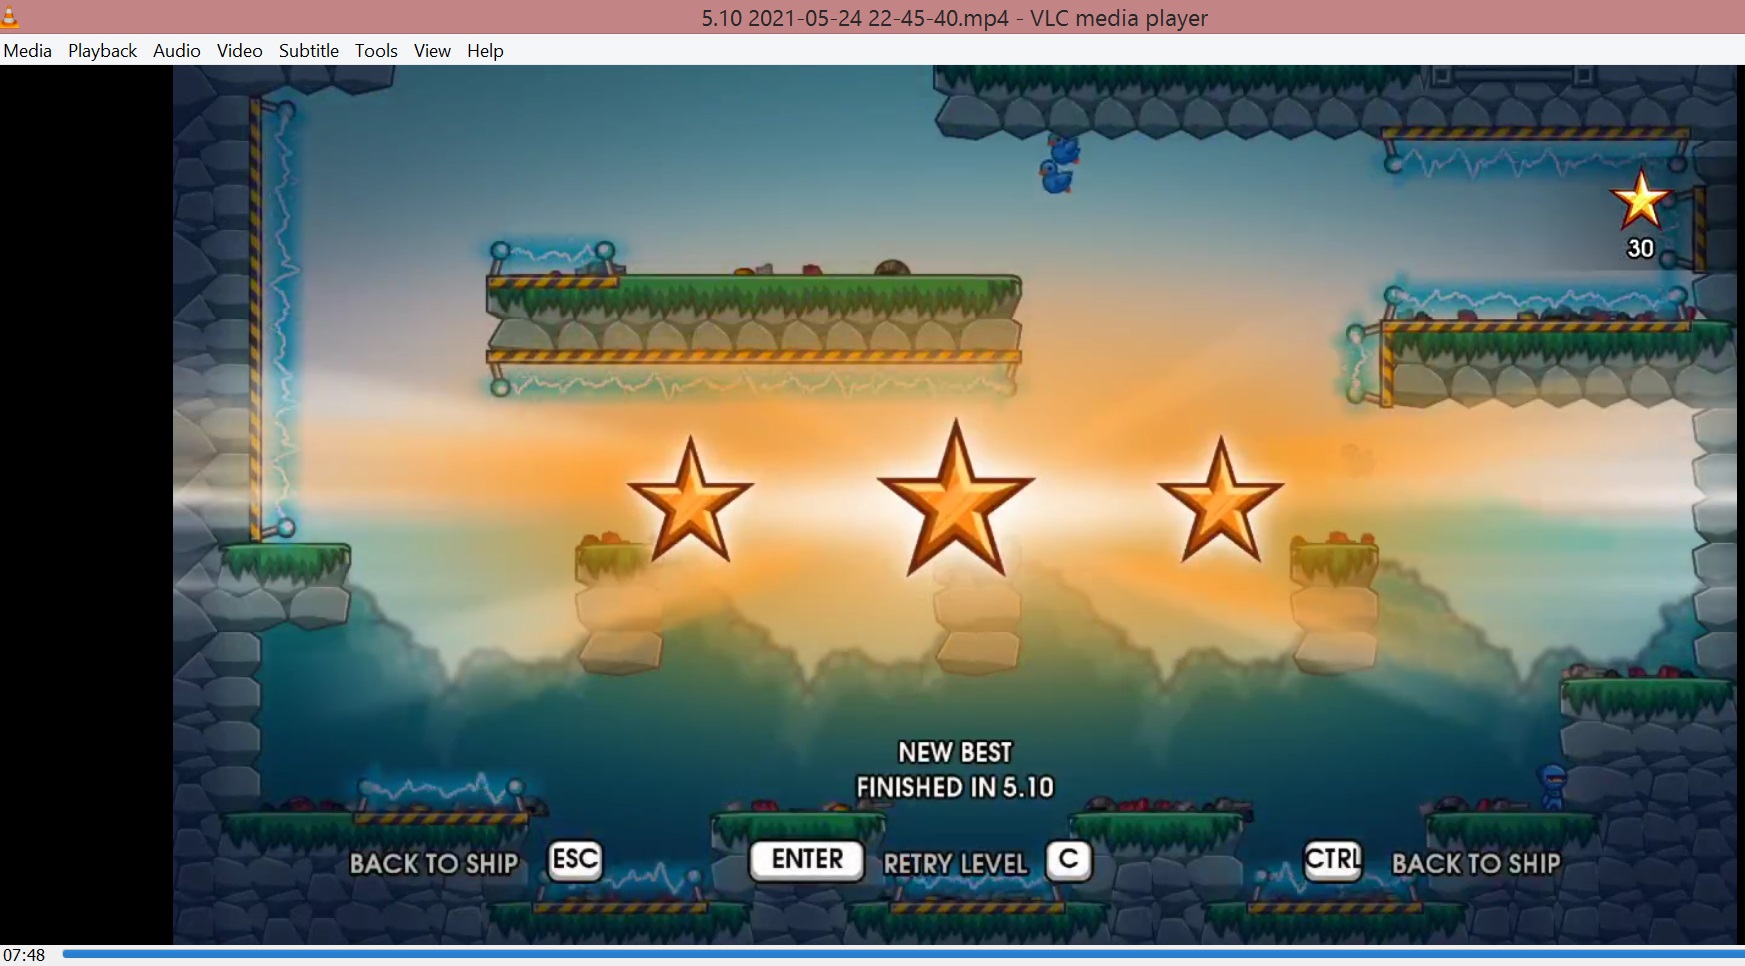Open the Audio menu
The image size is (1745, 966).
click(x=177, y=51)
